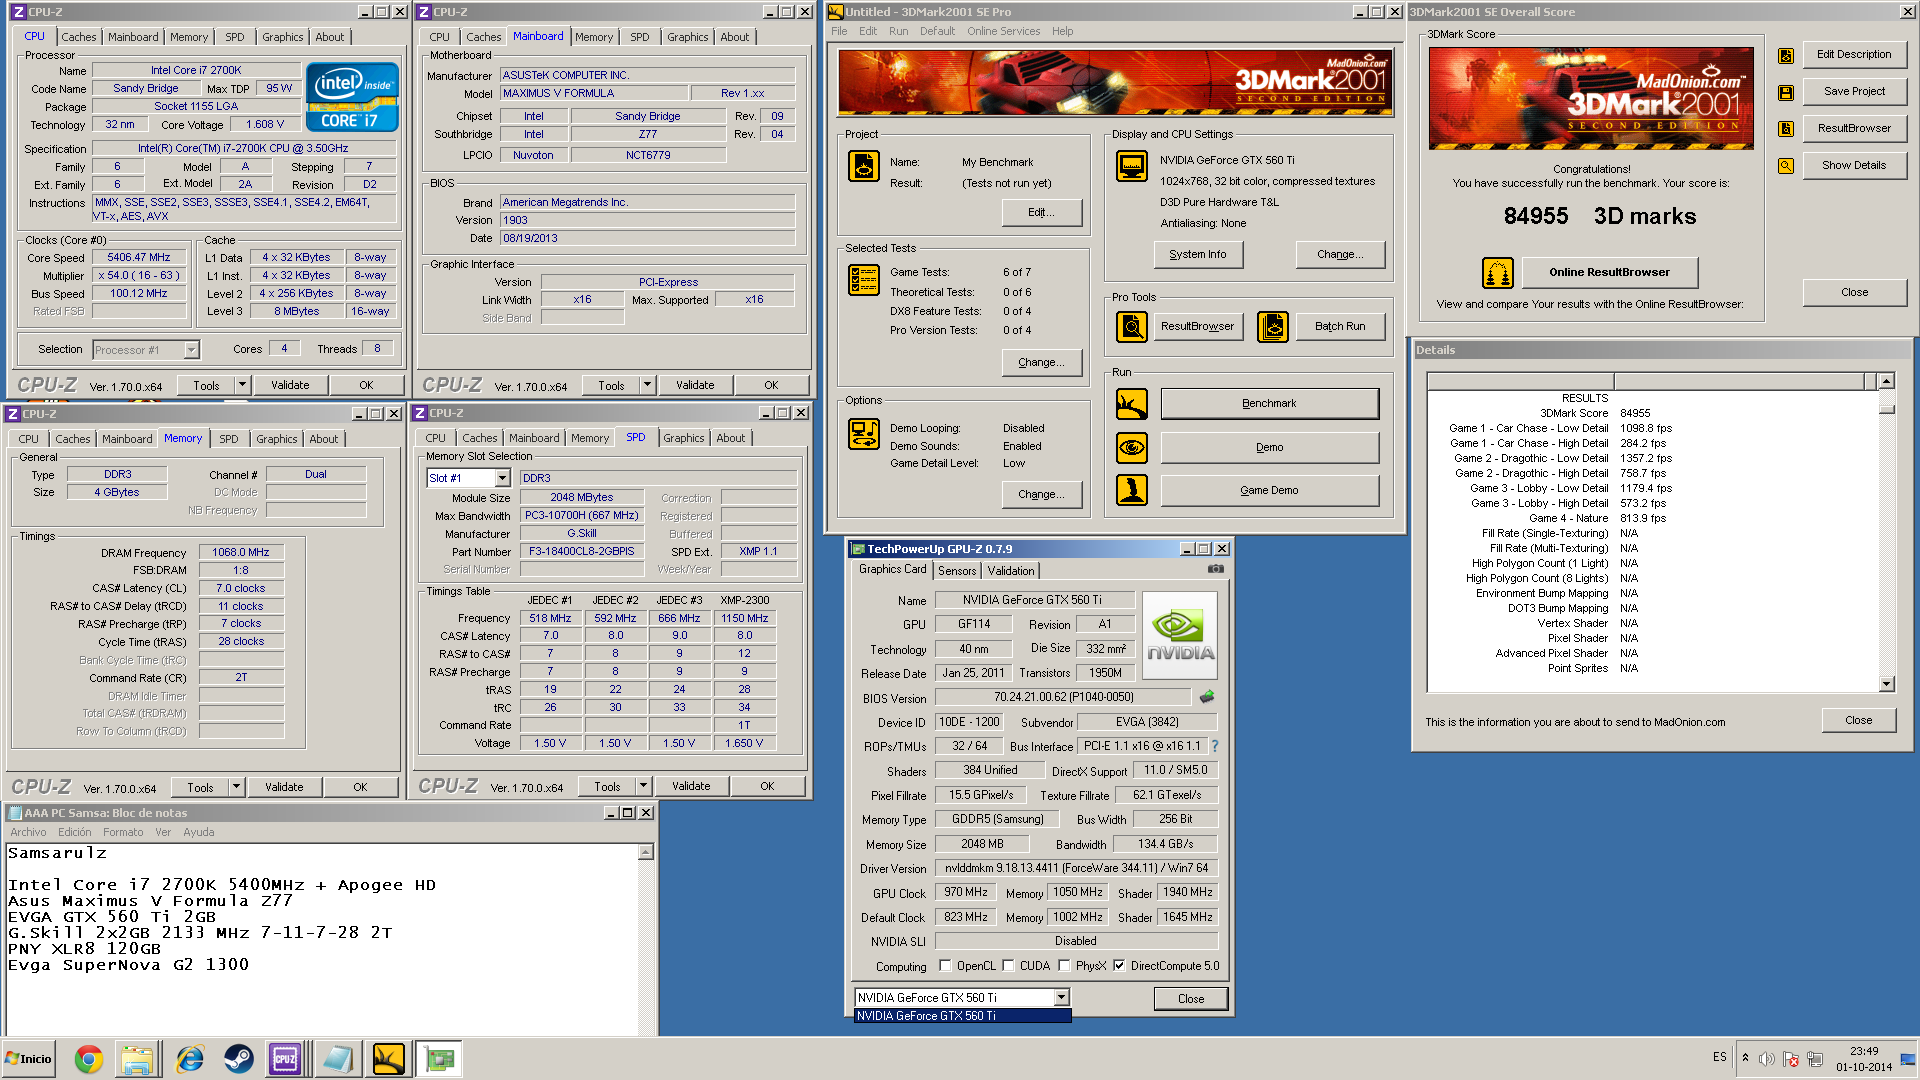Open the Slot #1 memory slot dropdown
Image resolution: width=1920 pixels, height=1080 pixels.
[503, 478]
